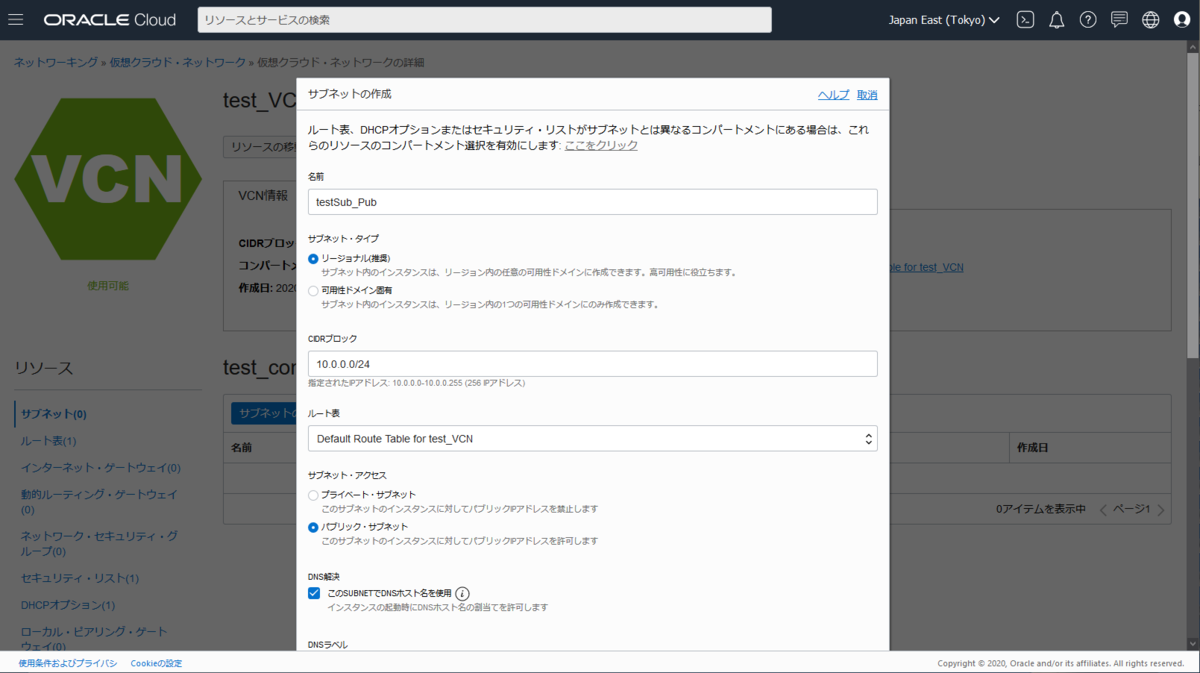The width and height of the screenshot is (1200, 673).
Task: Go to previous page arrow in subnet table
Action: pyautogui.click(x=1104, y=510)
